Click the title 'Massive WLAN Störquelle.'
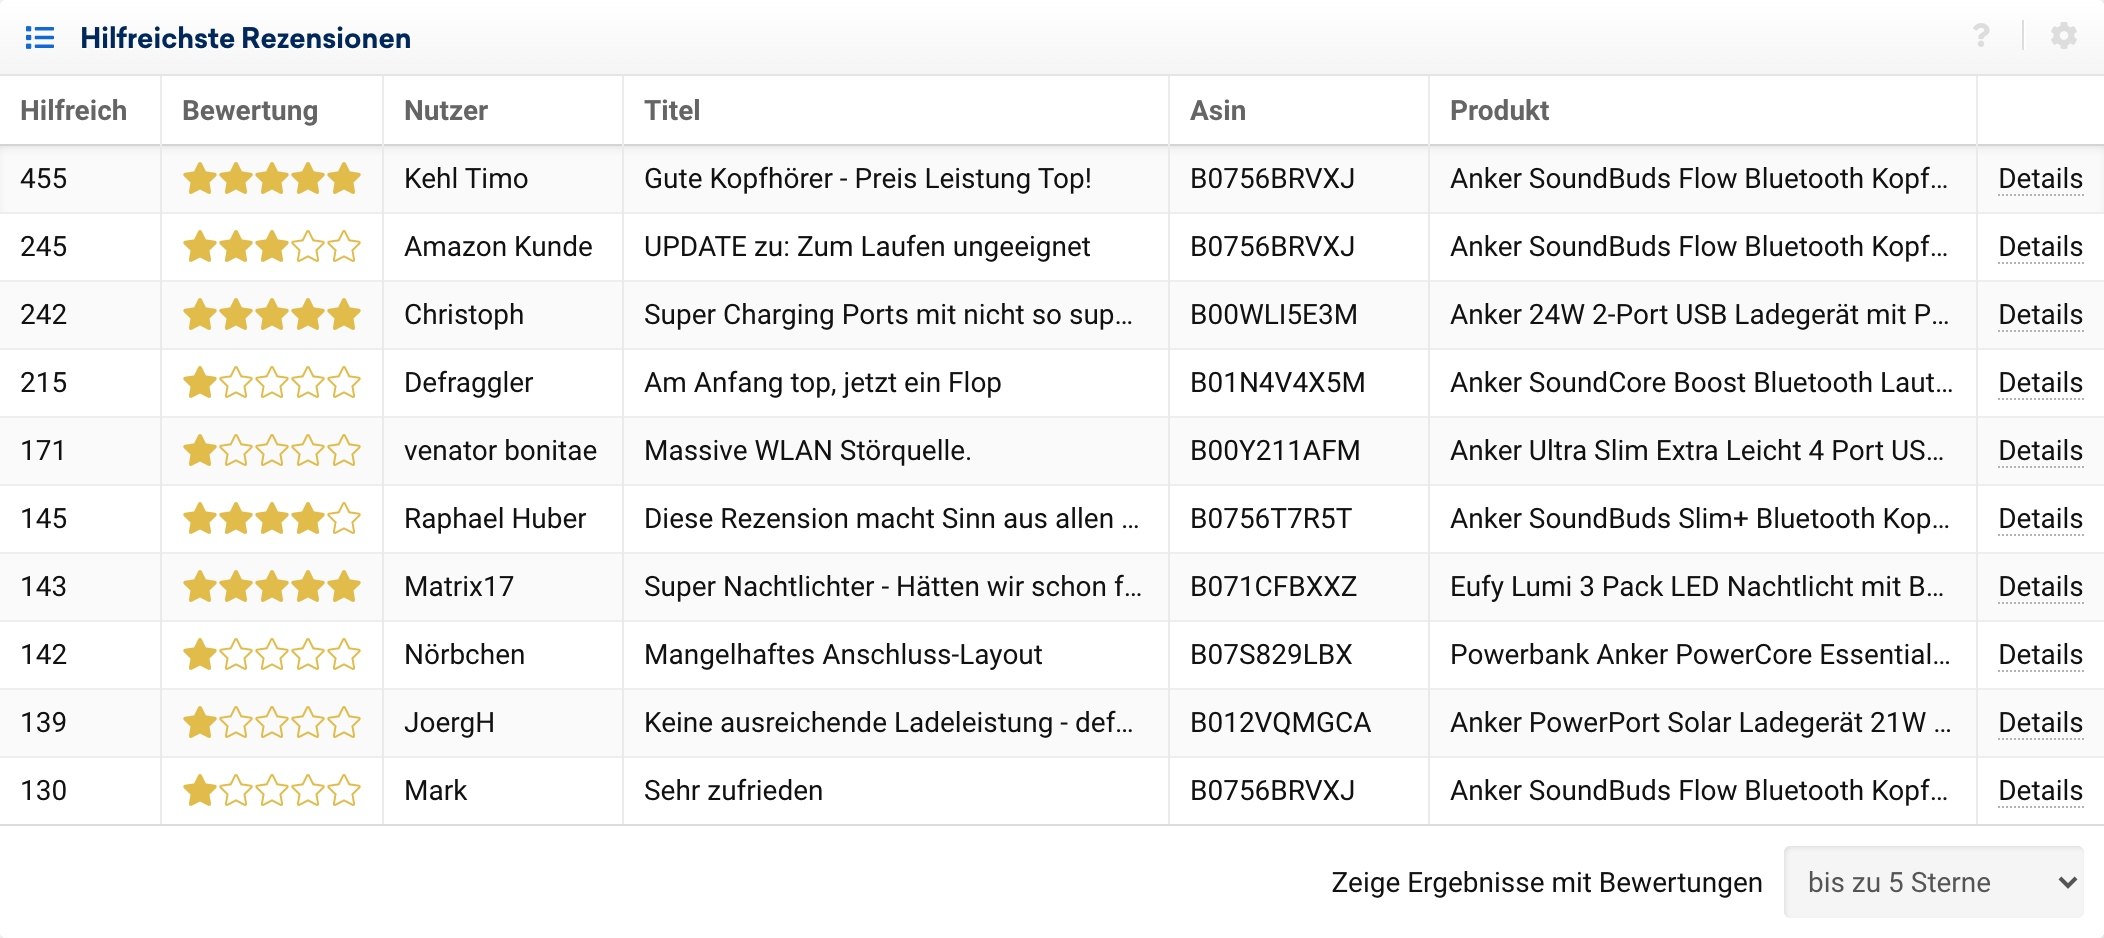 point(807,451)
